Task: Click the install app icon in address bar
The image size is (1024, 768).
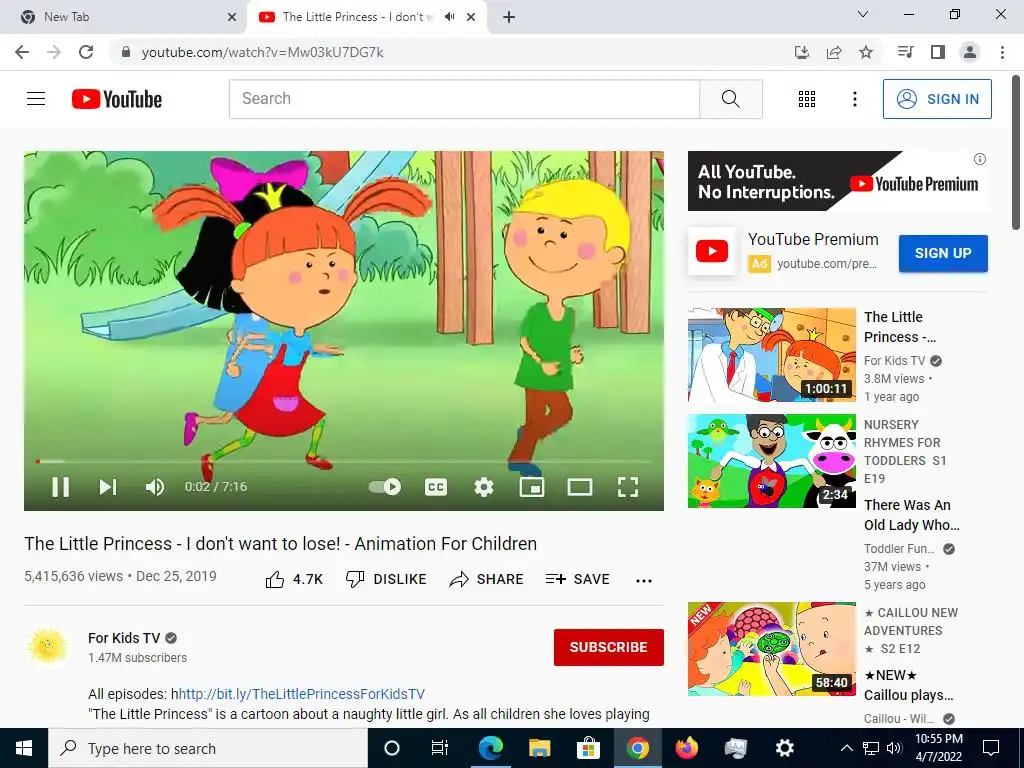Action: (802, 52)
